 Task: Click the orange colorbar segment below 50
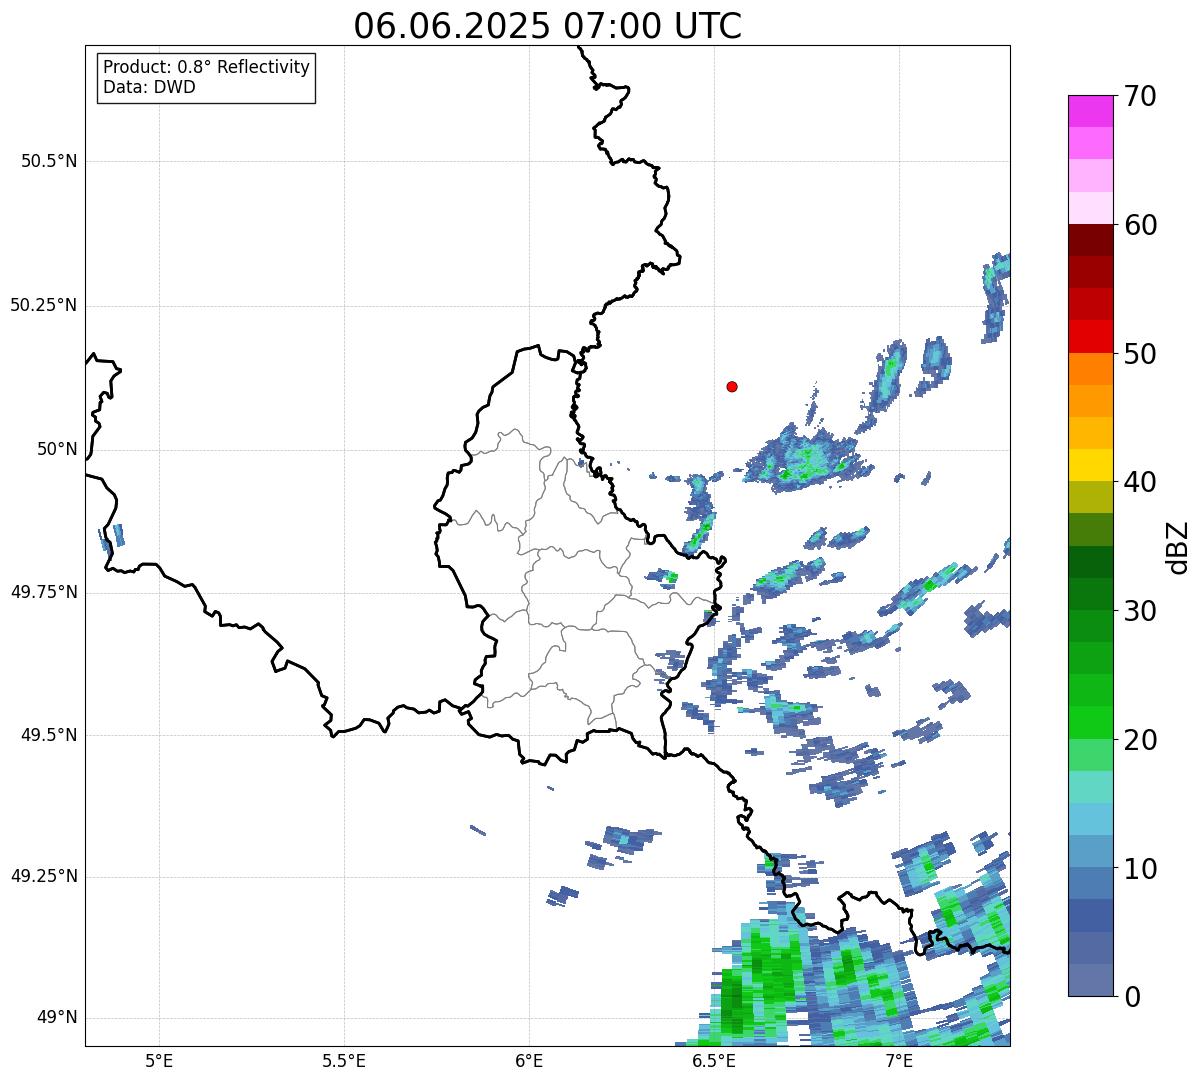click(1090, 369)
